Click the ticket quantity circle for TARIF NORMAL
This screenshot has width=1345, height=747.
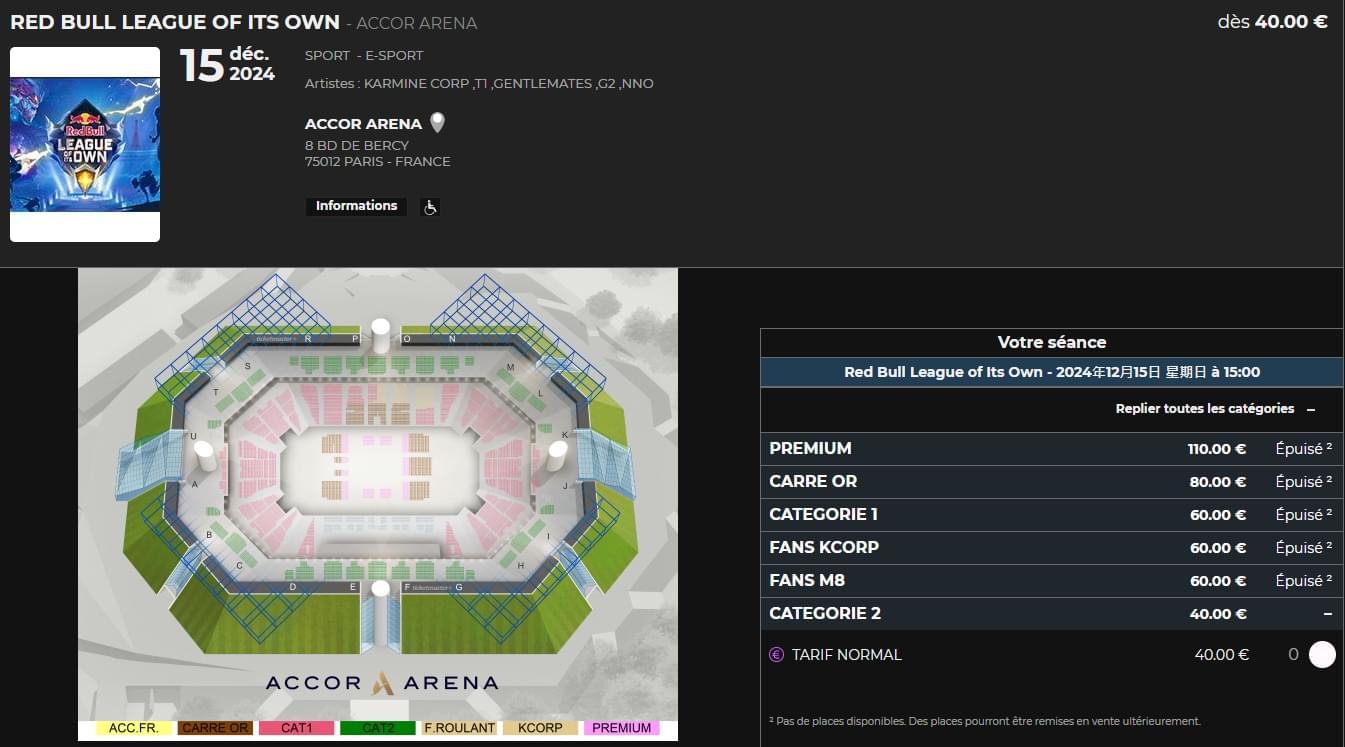pyautogui.click(x=1322, y=655)
